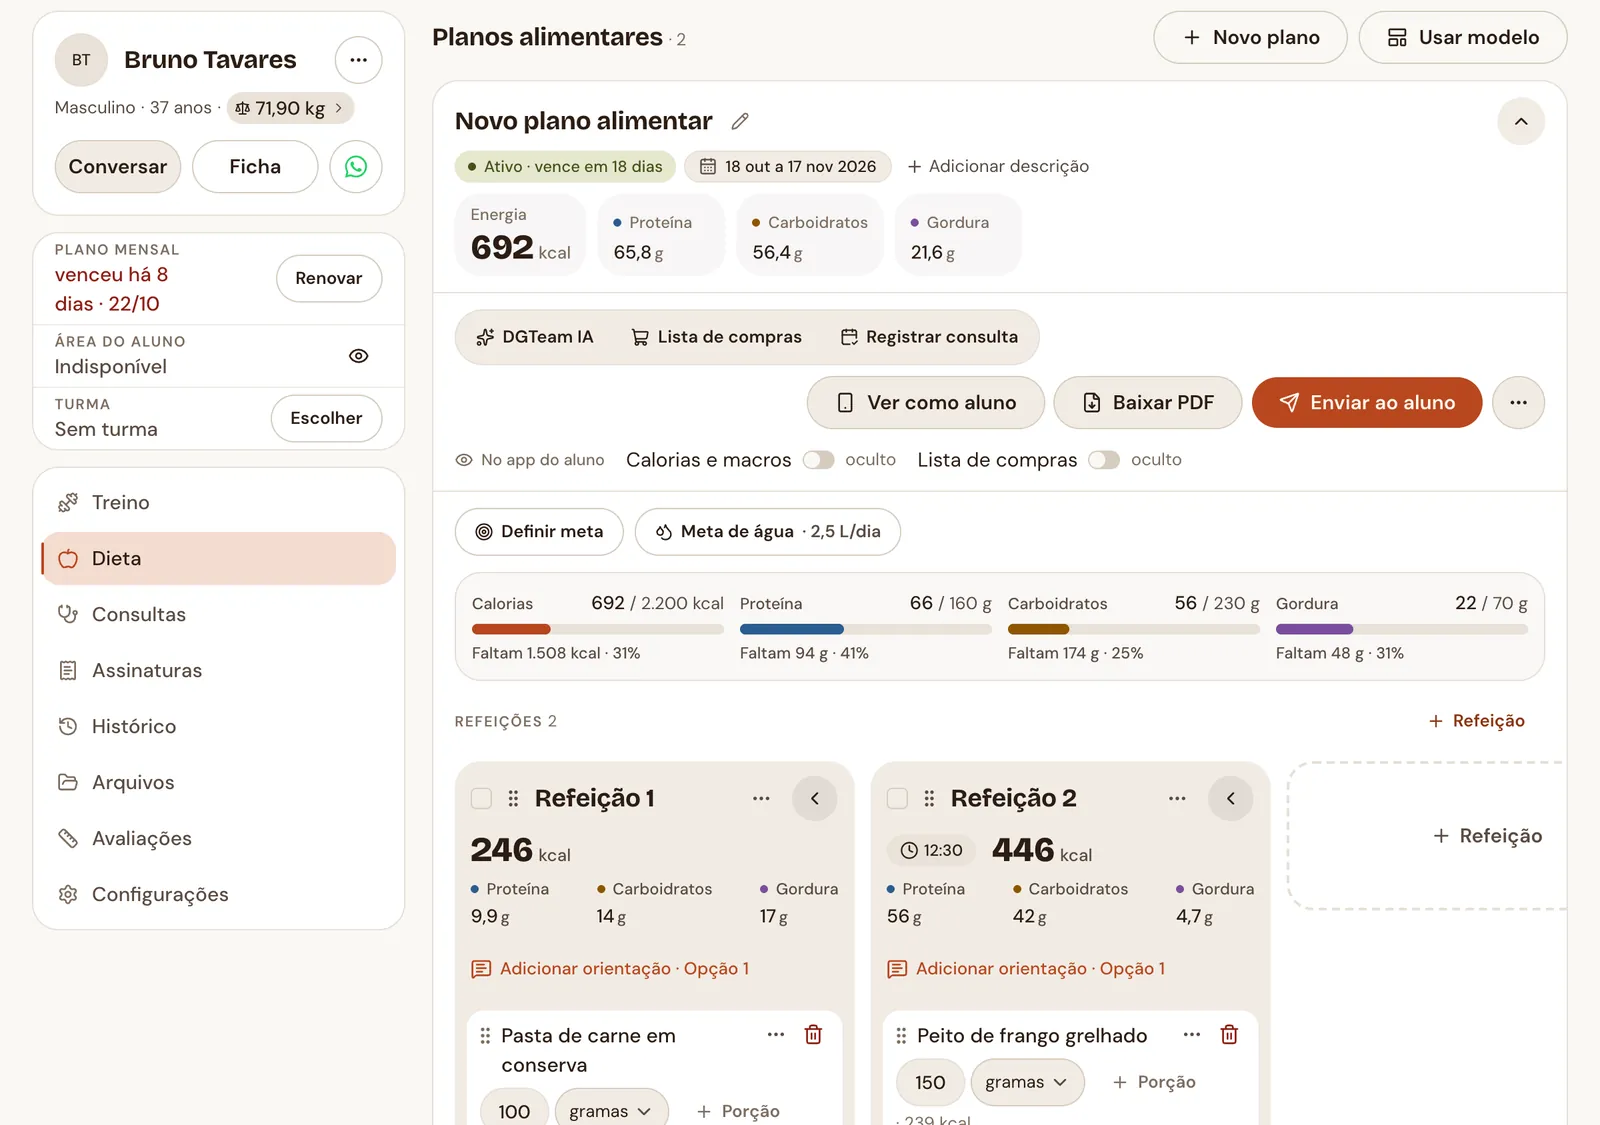Open gramas unit dropdown for Peito de frango
The width and height of the screenshot is (1600, 1125).
(1027, 1082)
